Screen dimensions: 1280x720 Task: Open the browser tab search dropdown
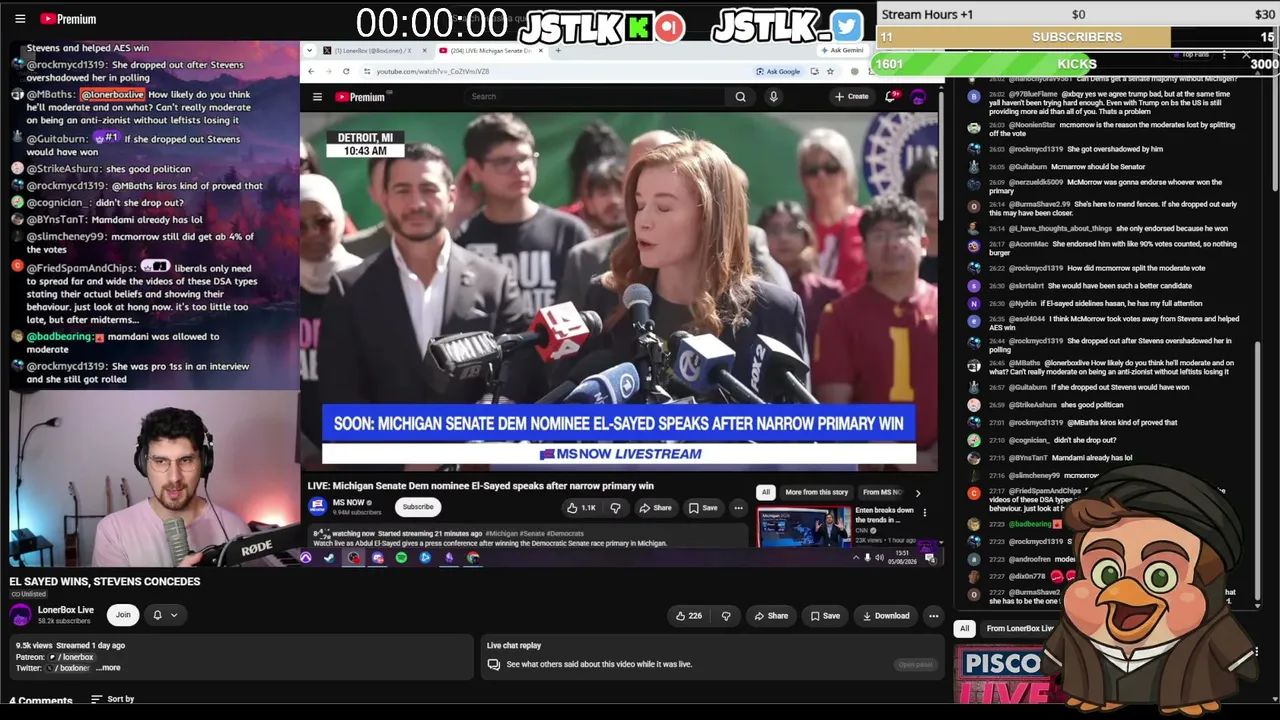point(310,50)
